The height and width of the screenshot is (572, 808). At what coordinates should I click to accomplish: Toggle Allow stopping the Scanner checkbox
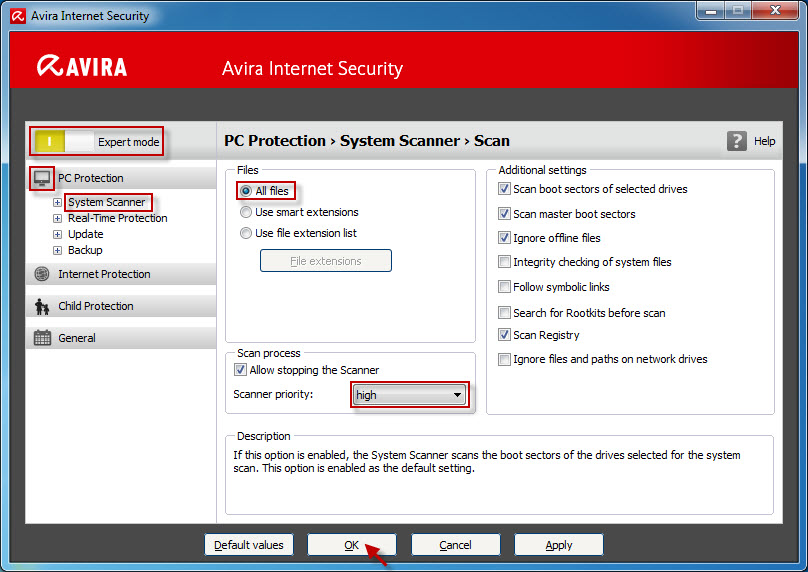pyautogui.click(x=240, y=370)
